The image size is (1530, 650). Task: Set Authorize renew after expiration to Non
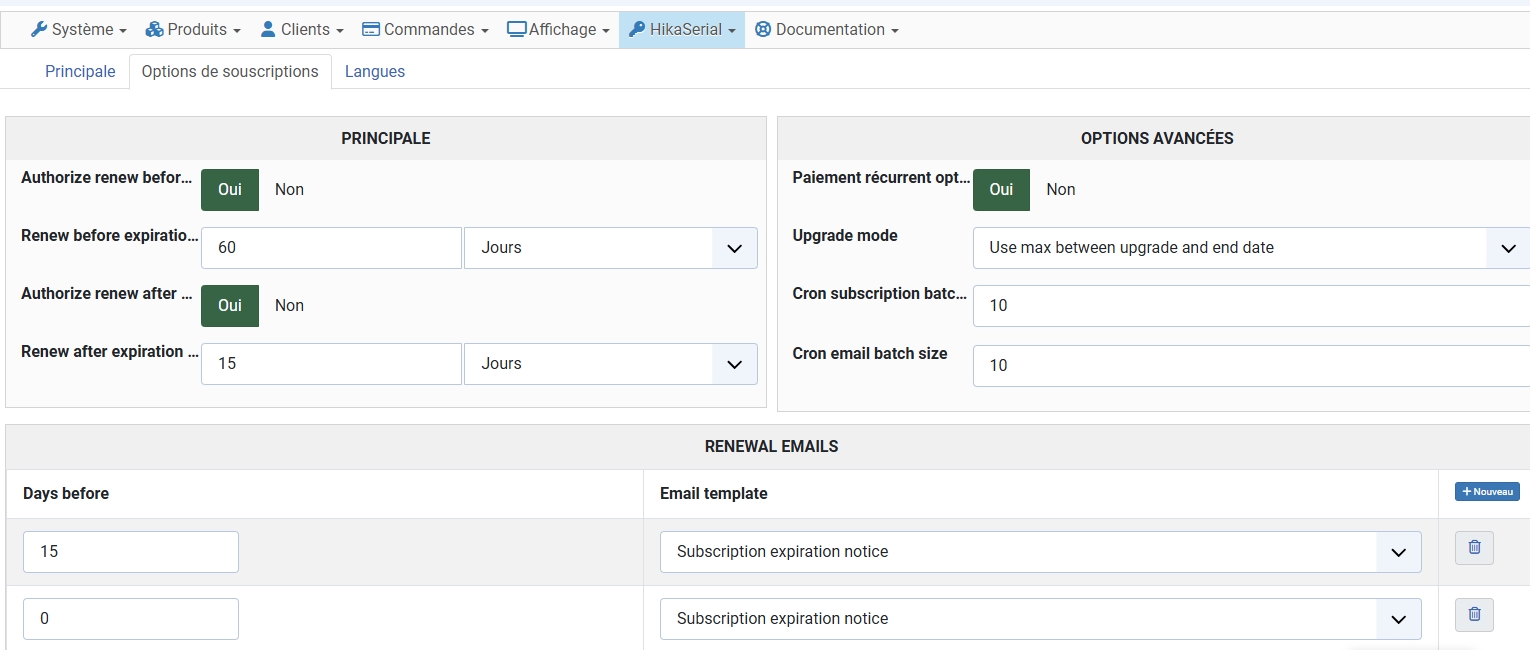[x=289, y=306]
